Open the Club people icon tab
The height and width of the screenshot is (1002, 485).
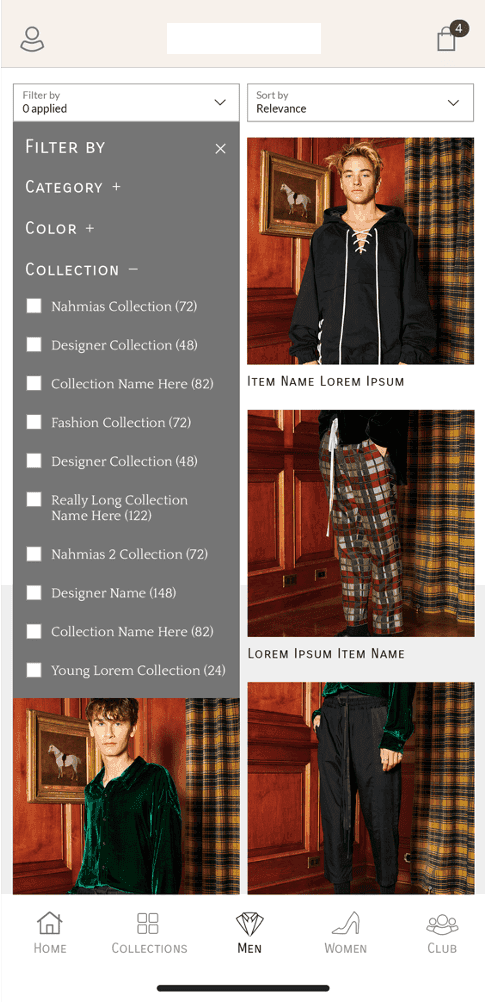pos(442,933)
